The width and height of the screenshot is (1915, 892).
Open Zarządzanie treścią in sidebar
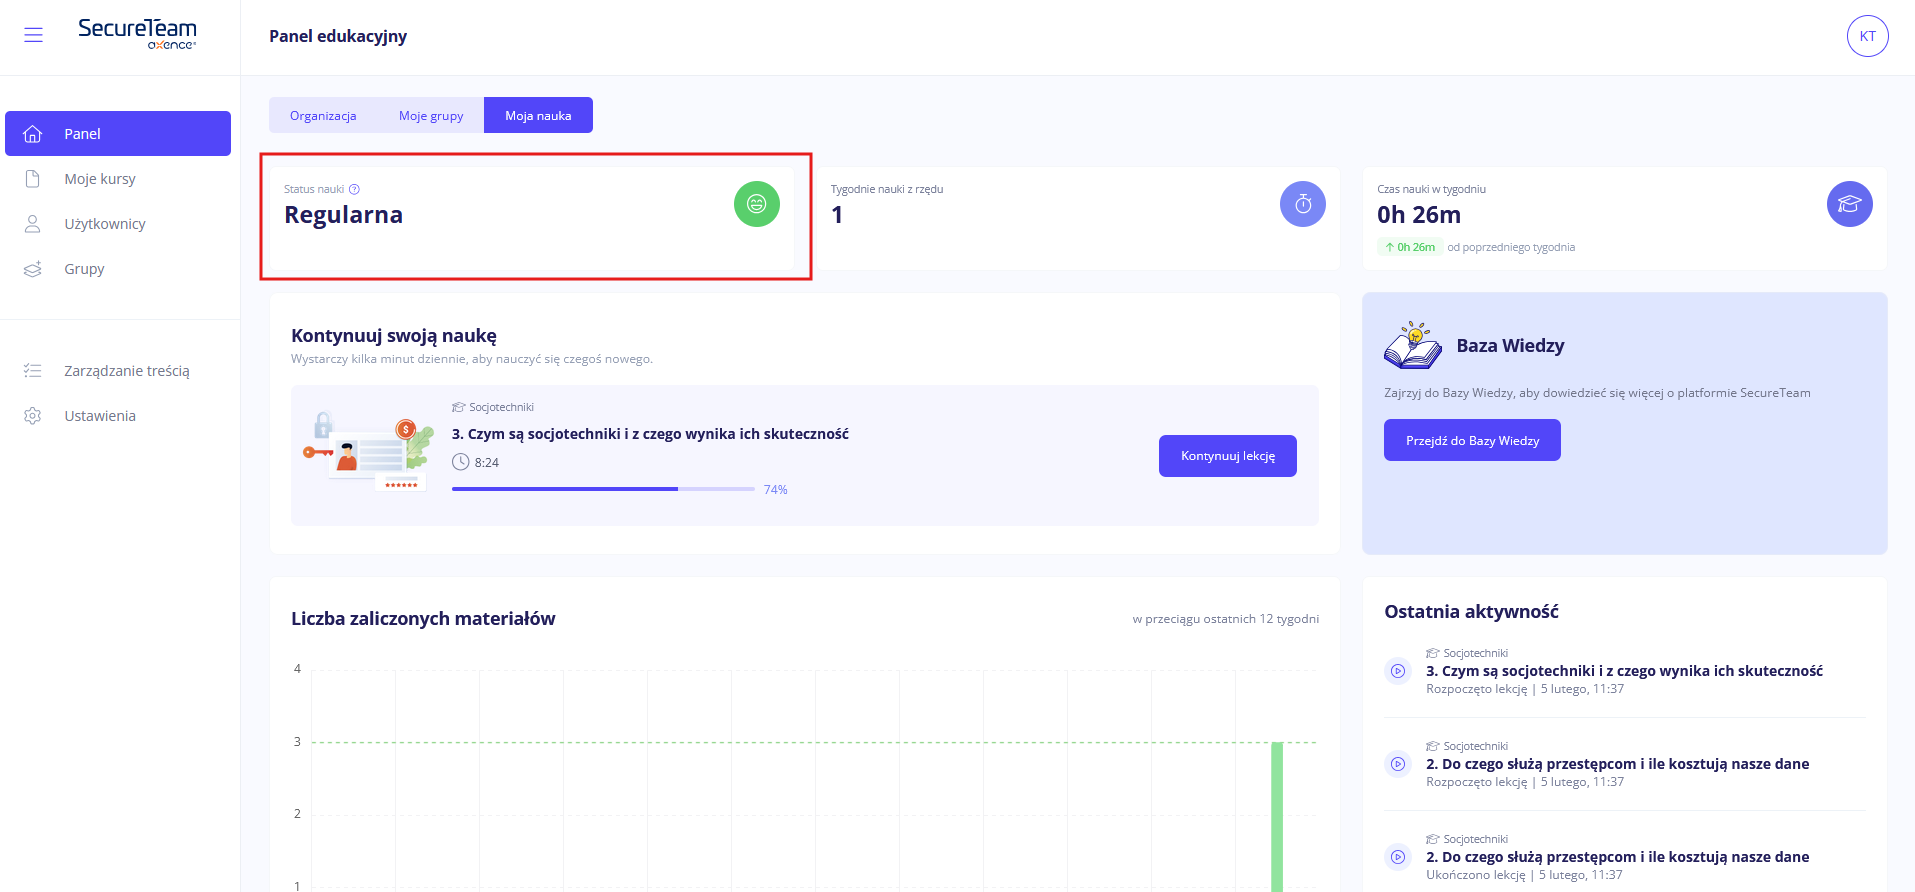pos(127,371)
